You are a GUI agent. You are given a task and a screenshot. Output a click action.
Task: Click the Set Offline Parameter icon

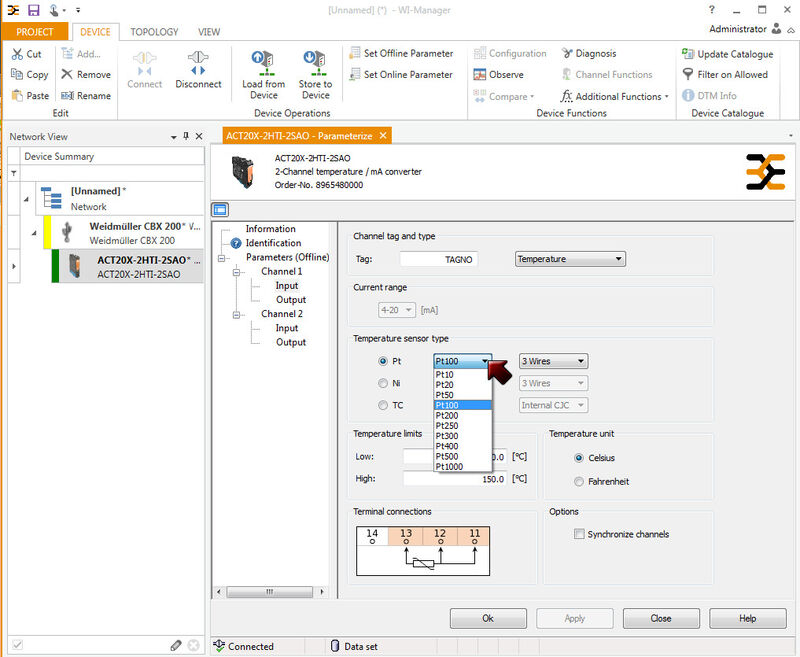(x=355, y=54)
